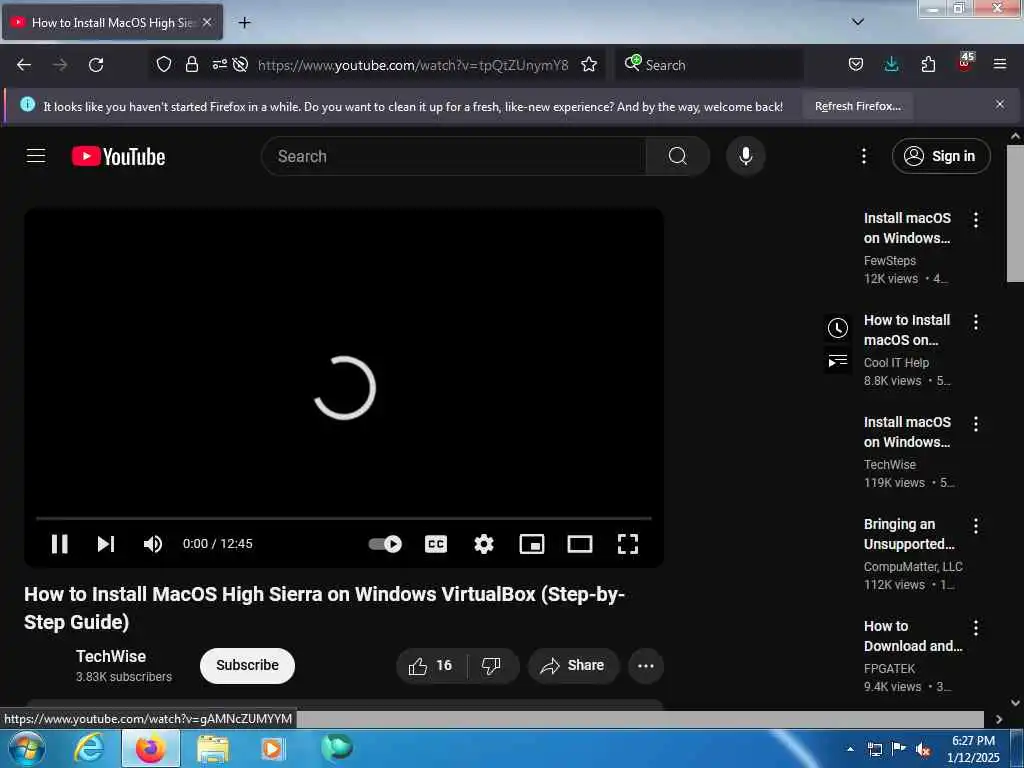Dismiss the Firefox notification bar

1000,104
